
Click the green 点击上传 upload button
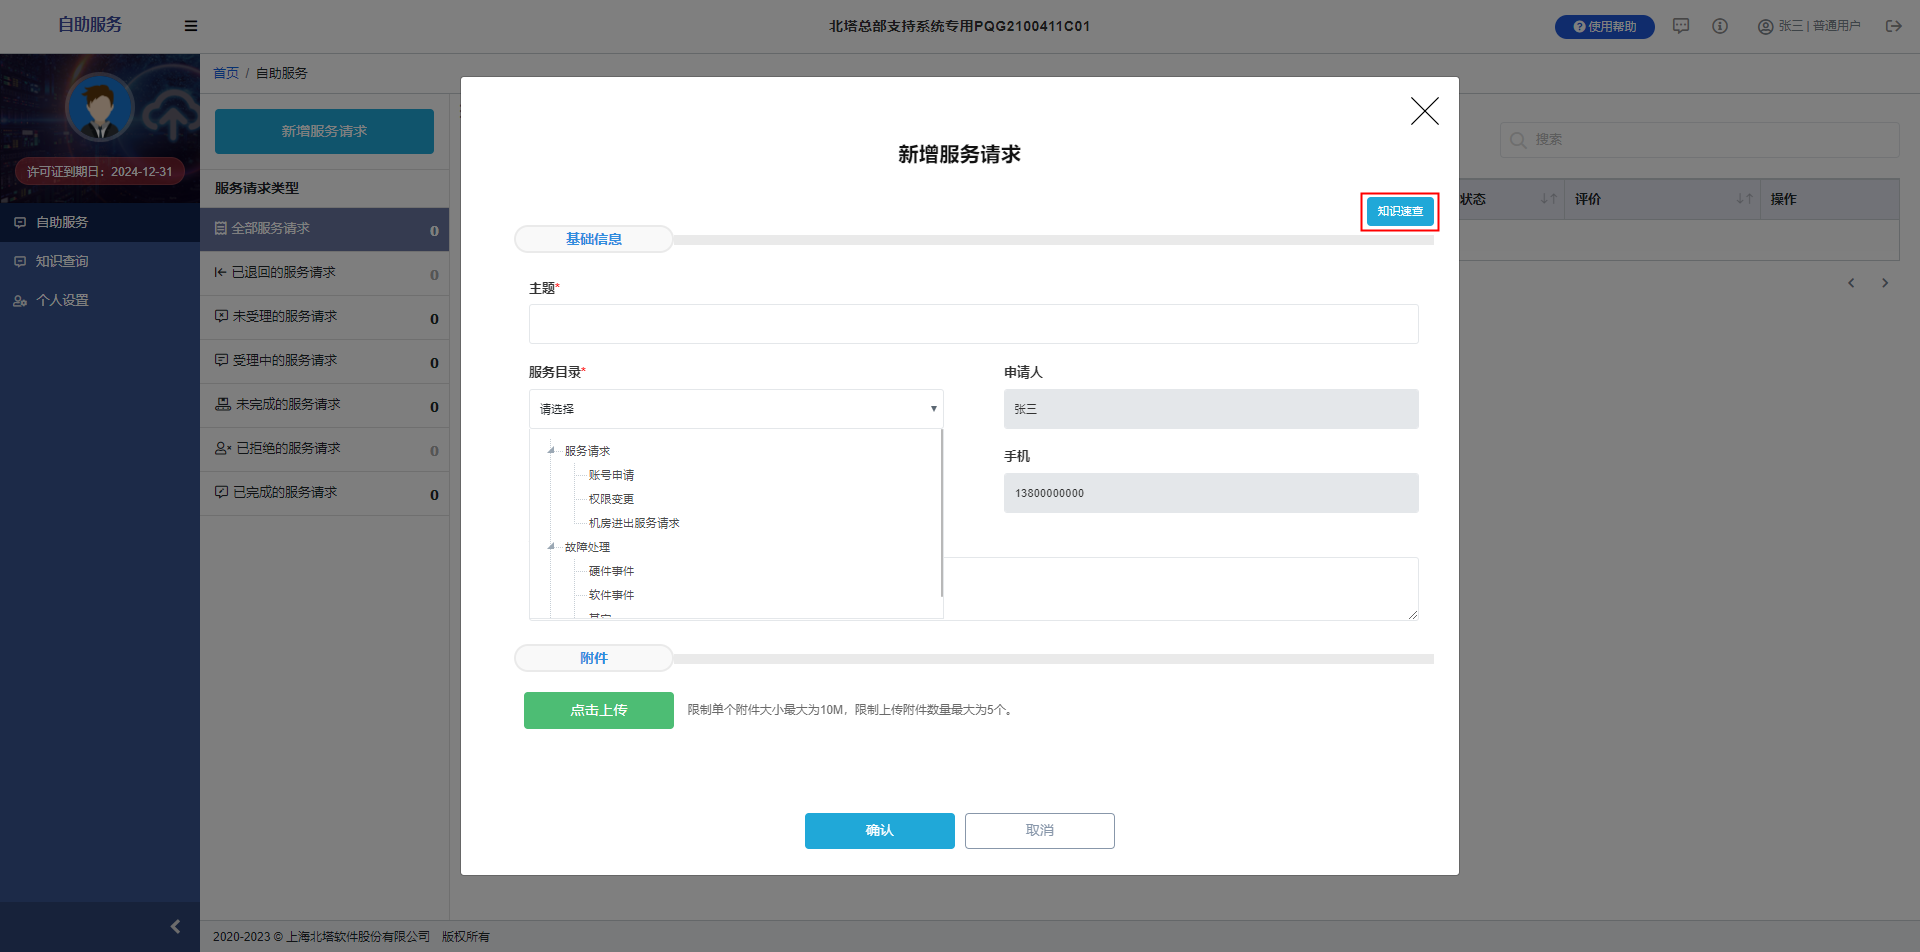598,710
